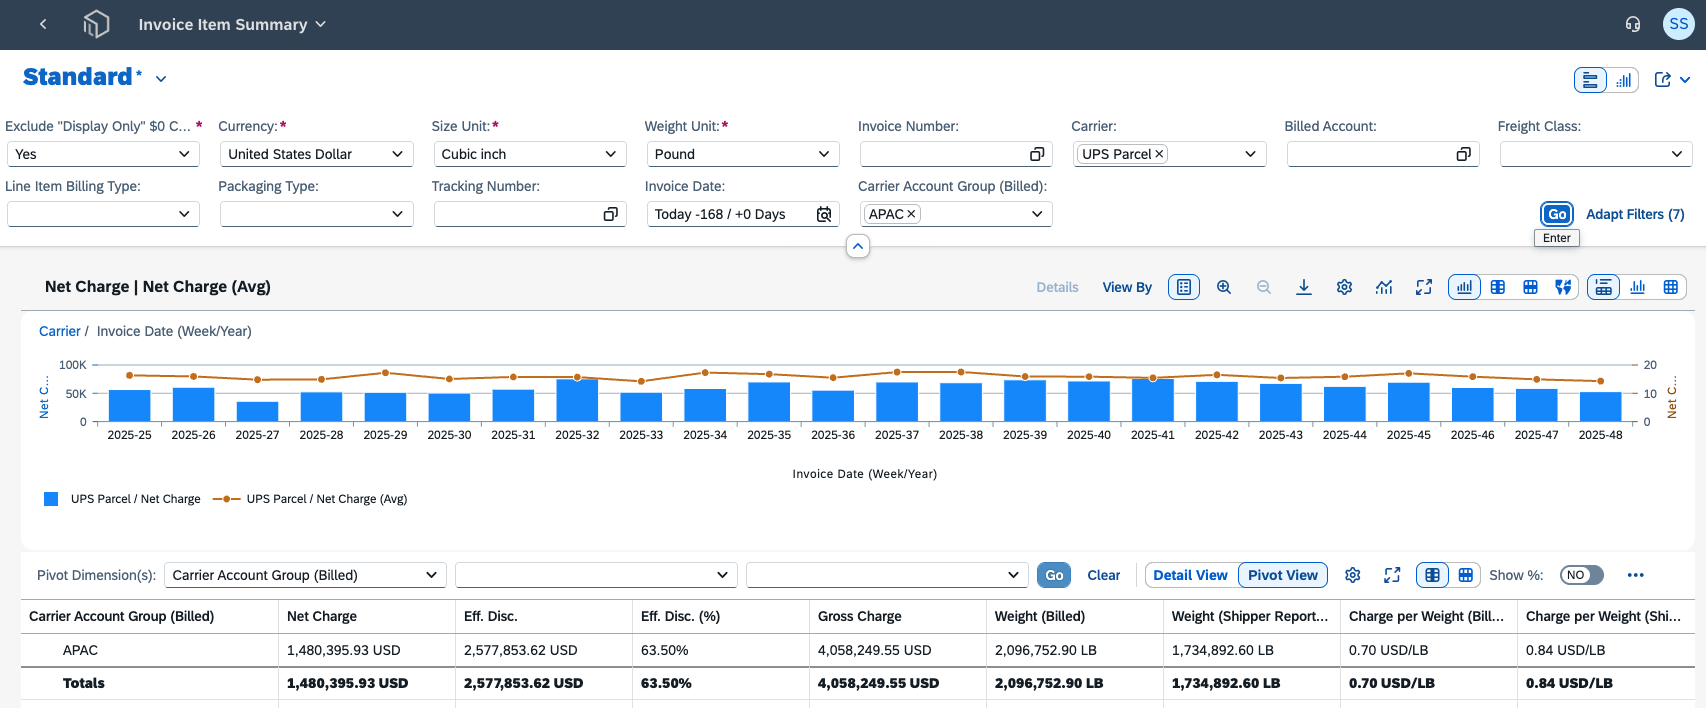
Task: Click the Clear link in pivot toolbar
Action: pos(1104,575)
